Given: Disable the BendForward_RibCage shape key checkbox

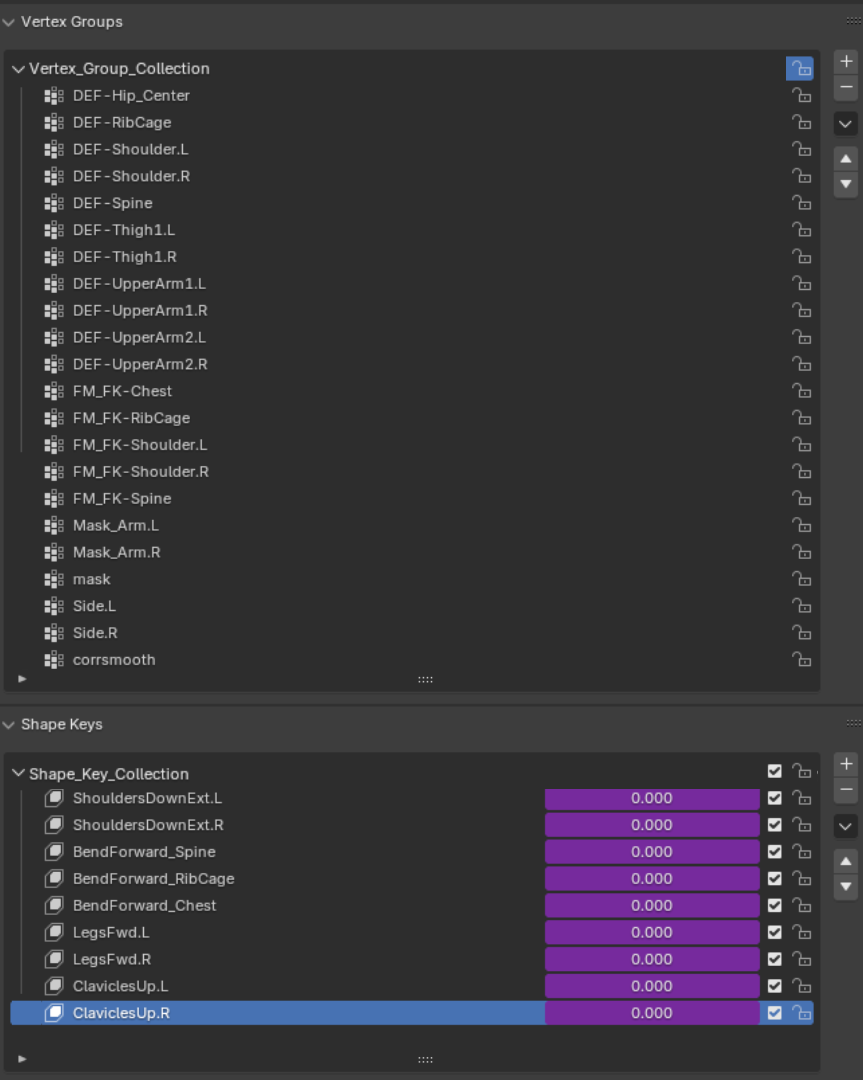Looking at the screenshot, I should (x=775, y=879).
